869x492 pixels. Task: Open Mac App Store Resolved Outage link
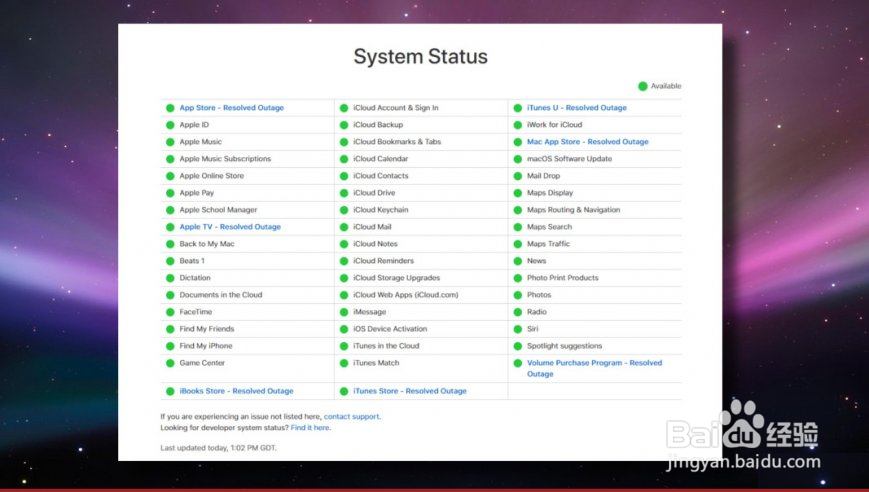587,142
